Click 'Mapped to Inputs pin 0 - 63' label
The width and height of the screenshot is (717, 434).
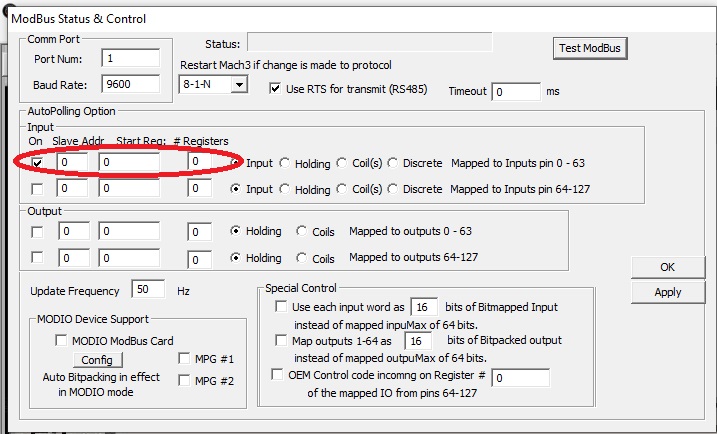coord(518,163)
